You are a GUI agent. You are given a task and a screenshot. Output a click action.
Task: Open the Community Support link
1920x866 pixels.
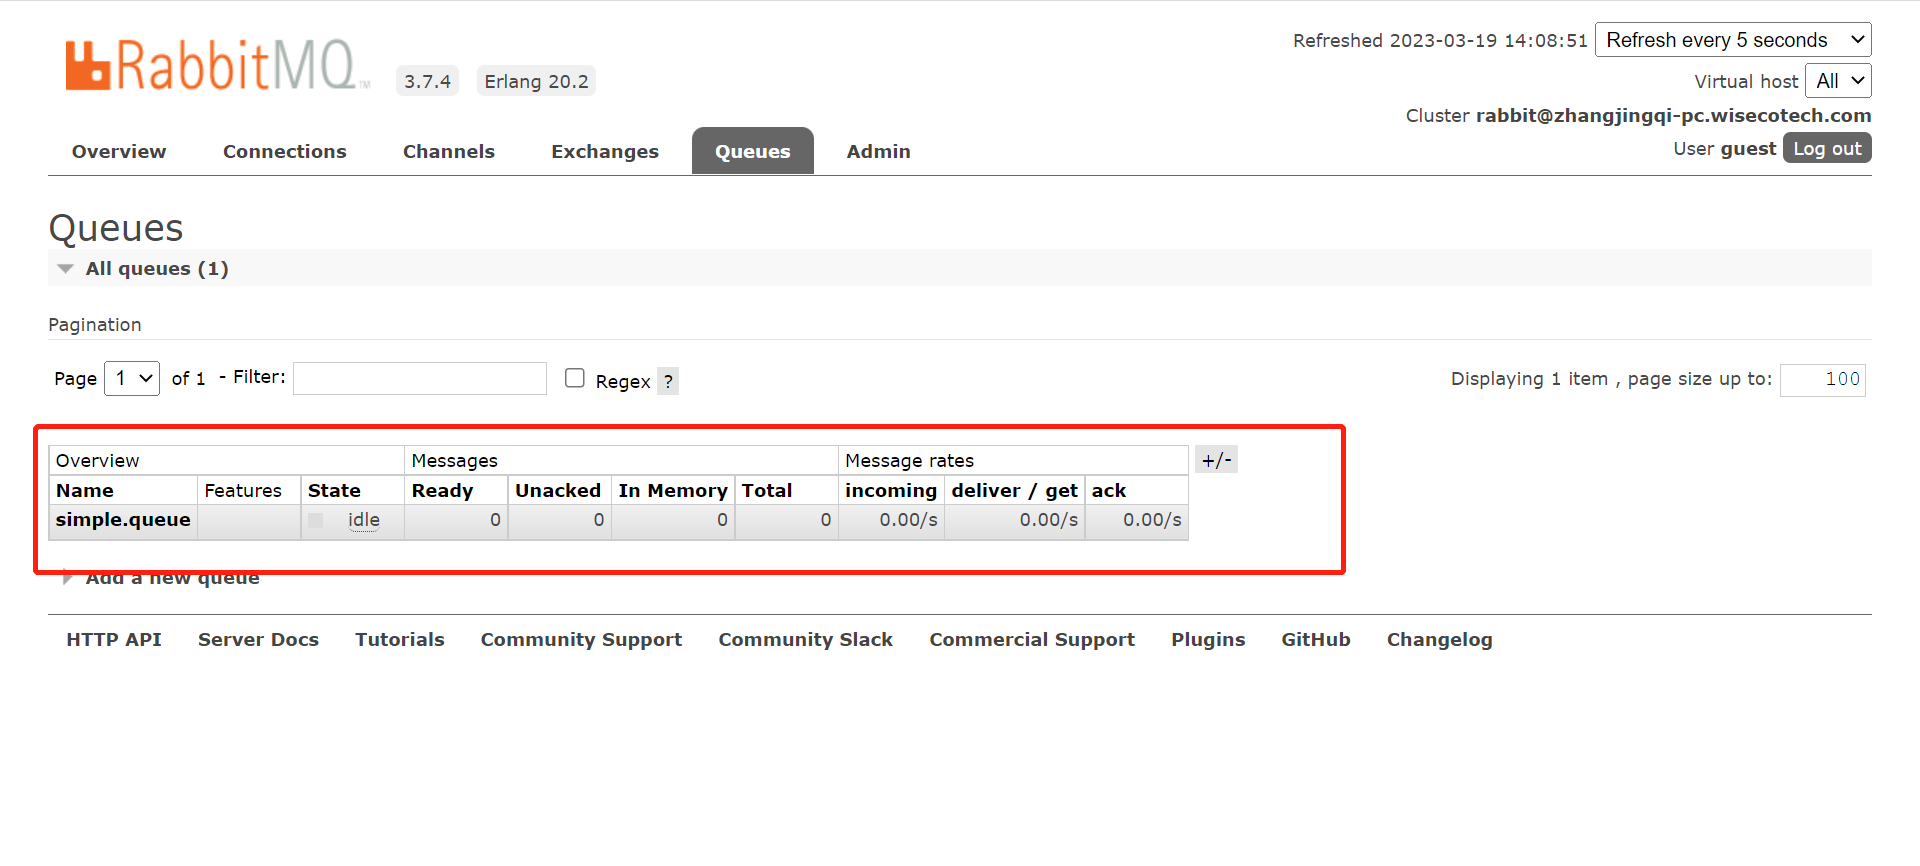click(x=581, y=640)
